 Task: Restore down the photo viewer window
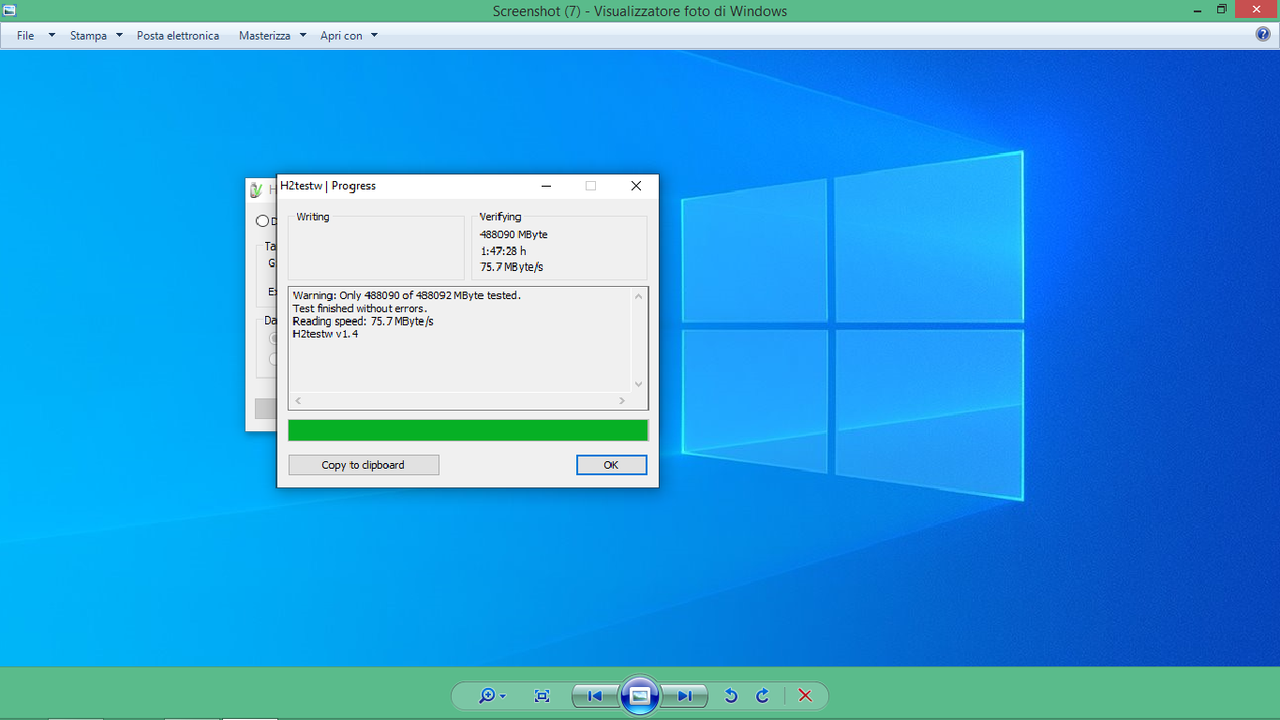[x=1221, y=9]
